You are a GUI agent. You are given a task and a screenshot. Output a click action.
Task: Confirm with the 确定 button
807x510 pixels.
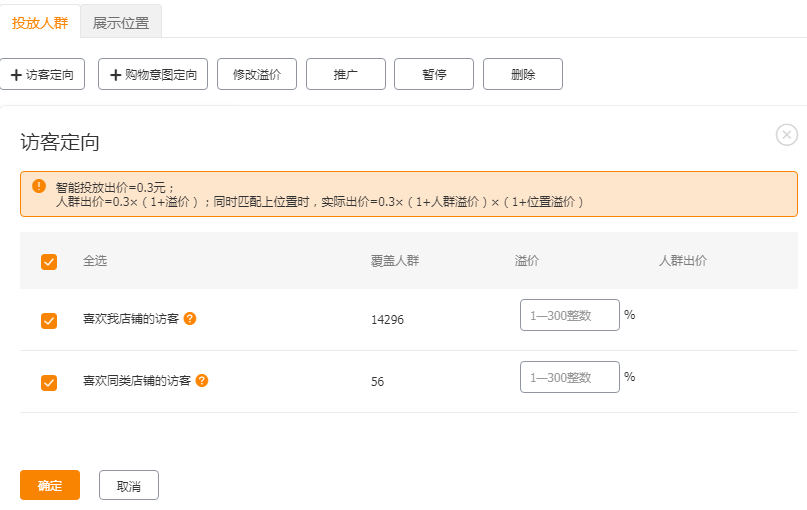coord(50,485)
